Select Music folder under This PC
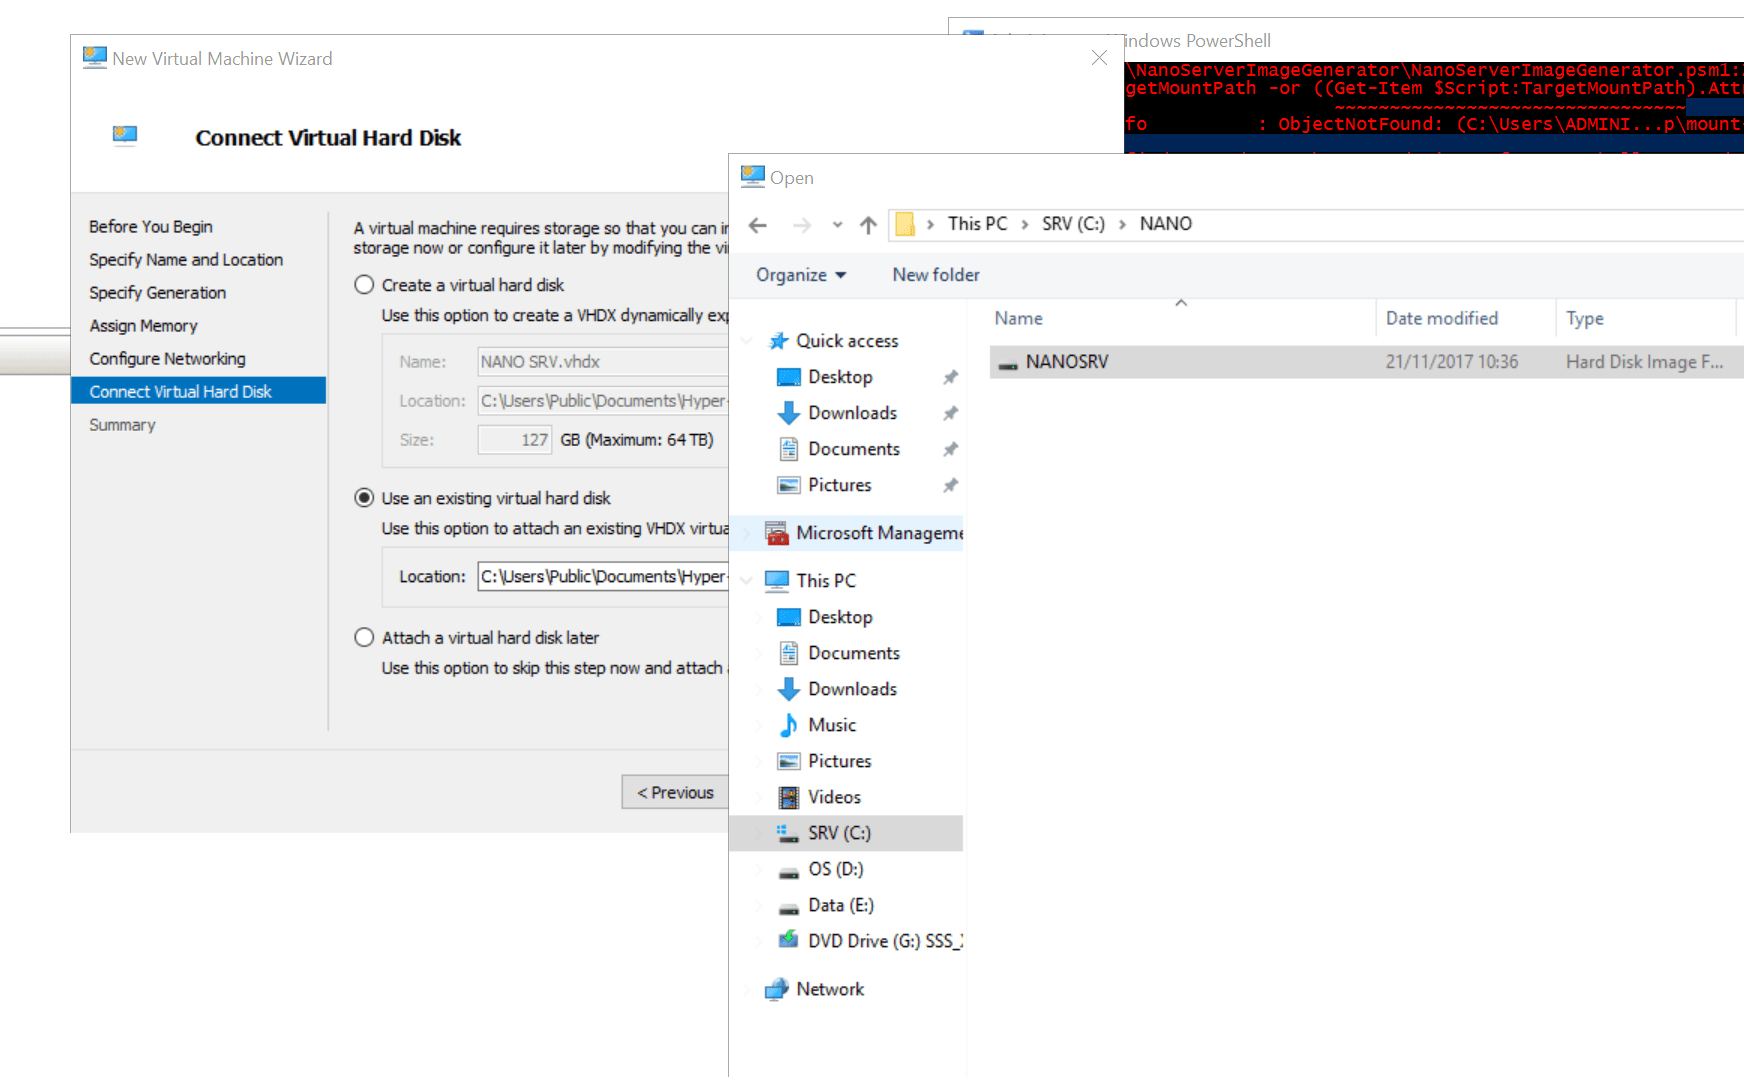The width and height of the screenshot is (1744, 1077). pos(831,725)
